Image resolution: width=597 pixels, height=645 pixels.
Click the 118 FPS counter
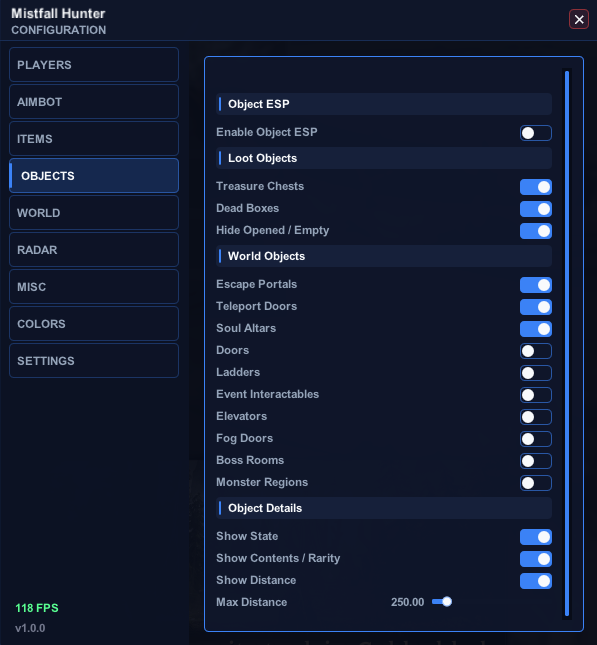[x=37, y=608]
